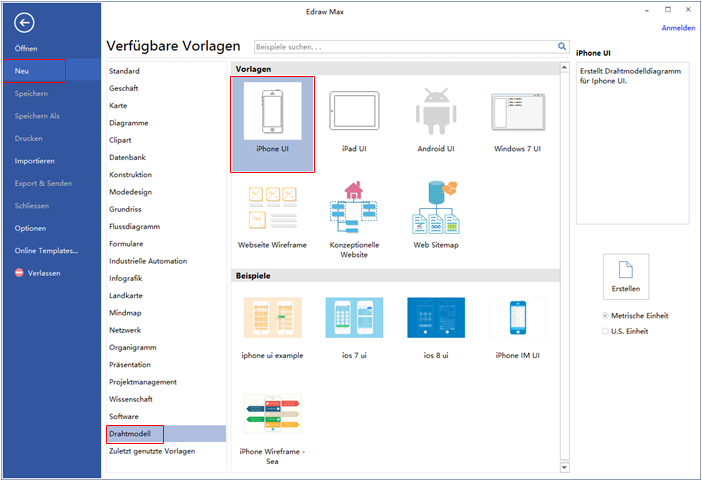This screenshot has height=481, width=702.
Task: Select the Datenbank category
Action: coord(127,158)
